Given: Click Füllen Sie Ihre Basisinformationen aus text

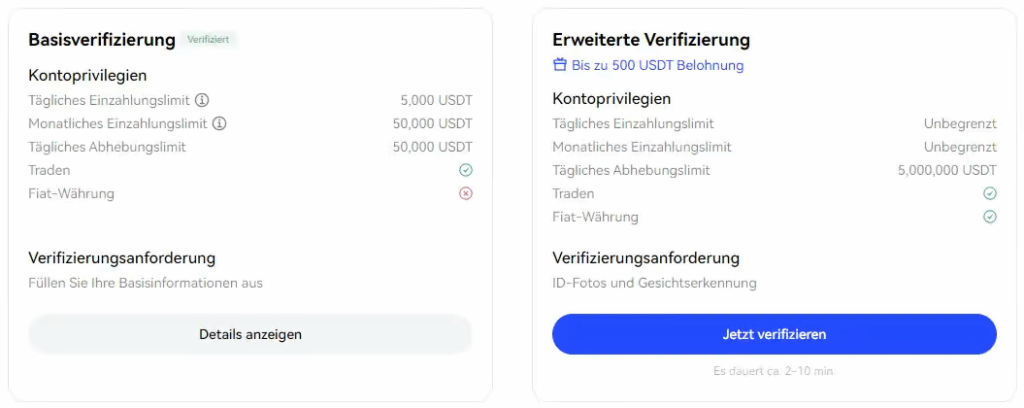Looking at the screenshot, I should tap(145, 283).
